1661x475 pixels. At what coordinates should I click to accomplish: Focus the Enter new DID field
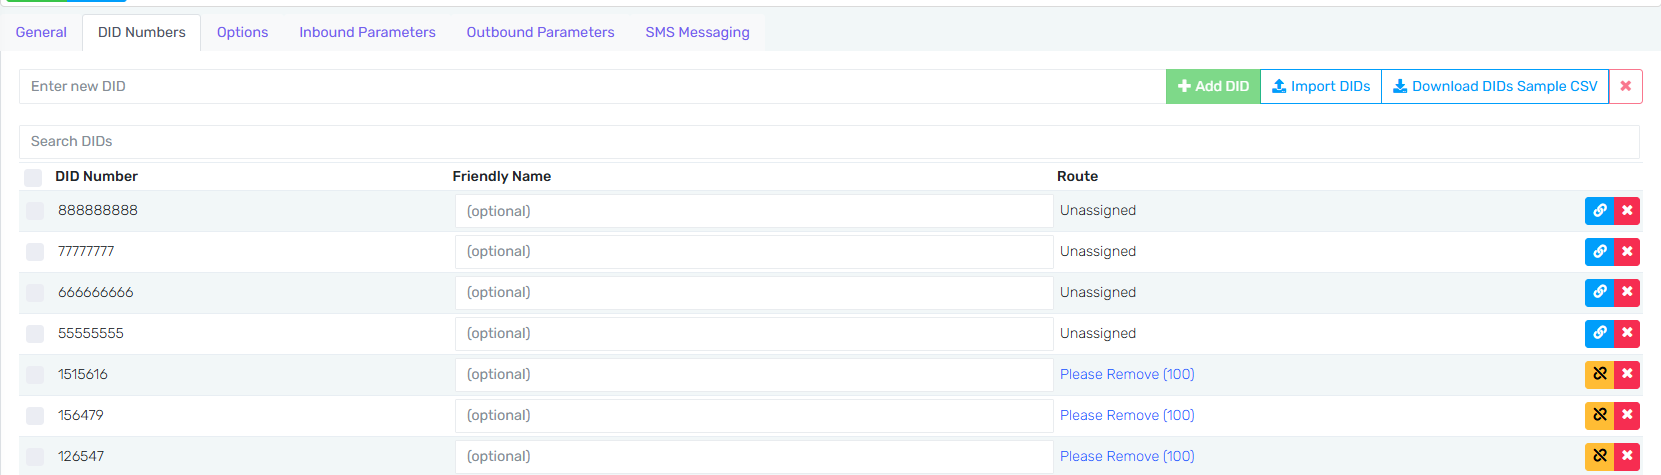(592, 86)
